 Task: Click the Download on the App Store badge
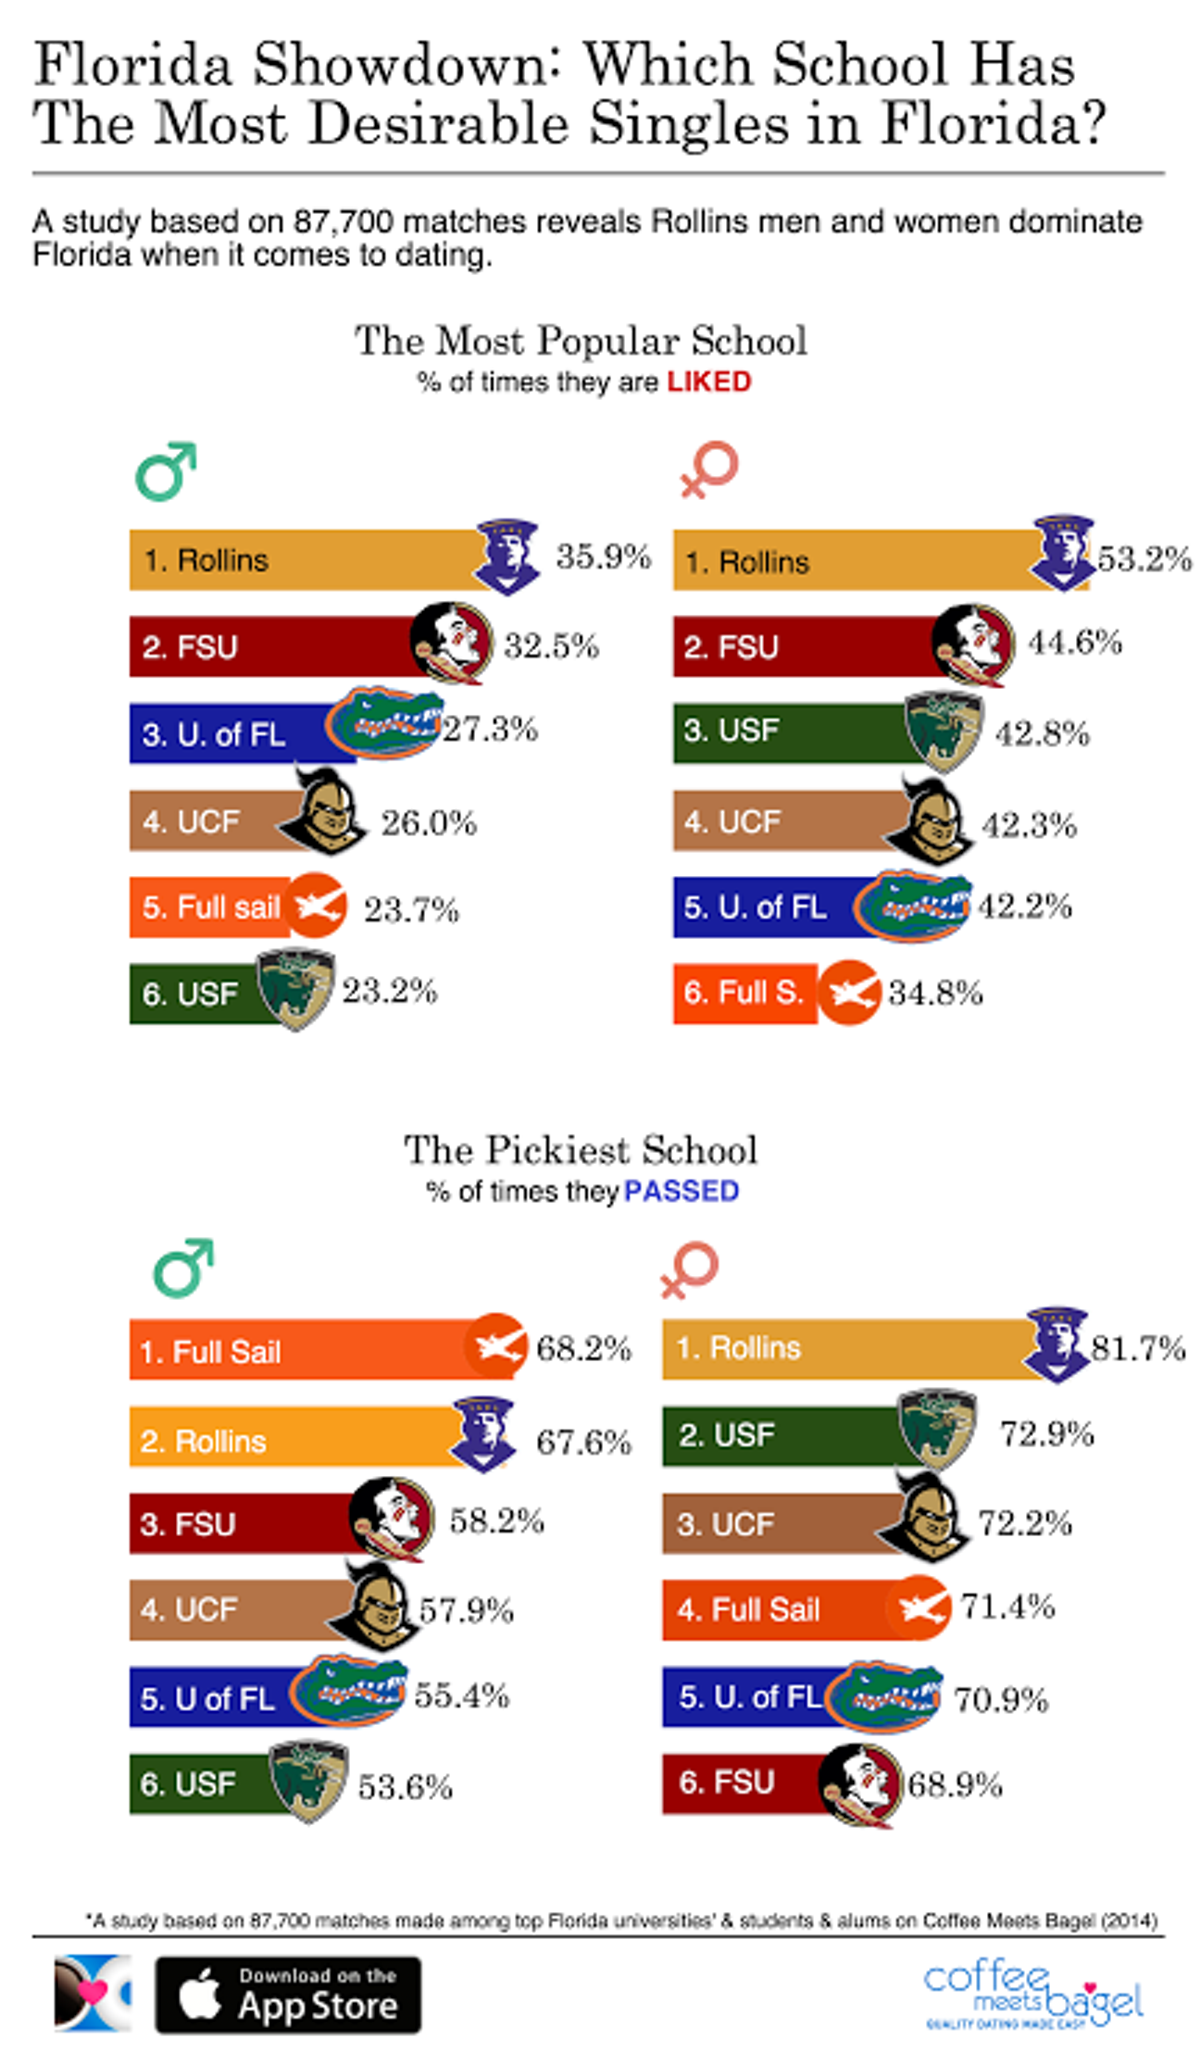288,1994
